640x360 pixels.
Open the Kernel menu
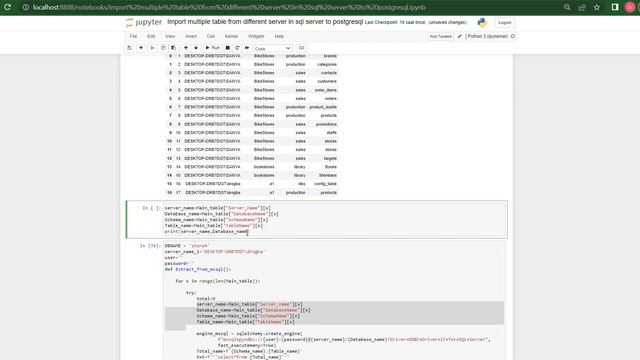coord(231,36)
